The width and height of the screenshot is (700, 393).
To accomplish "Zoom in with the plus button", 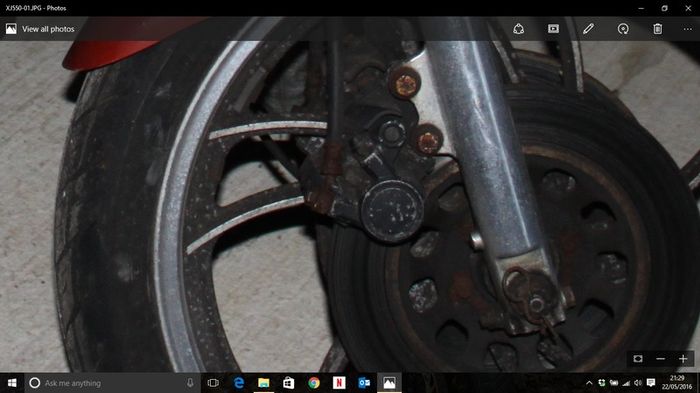I will [x=683, y=359].
